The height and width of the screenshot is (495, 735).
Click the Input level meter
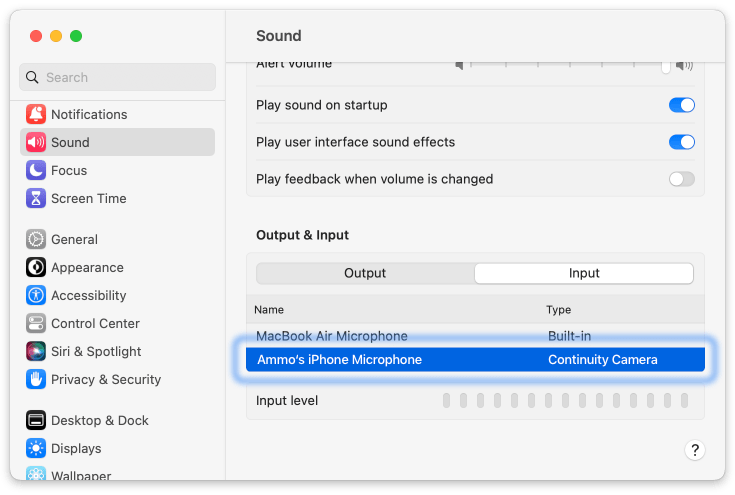tap(565, 401)
